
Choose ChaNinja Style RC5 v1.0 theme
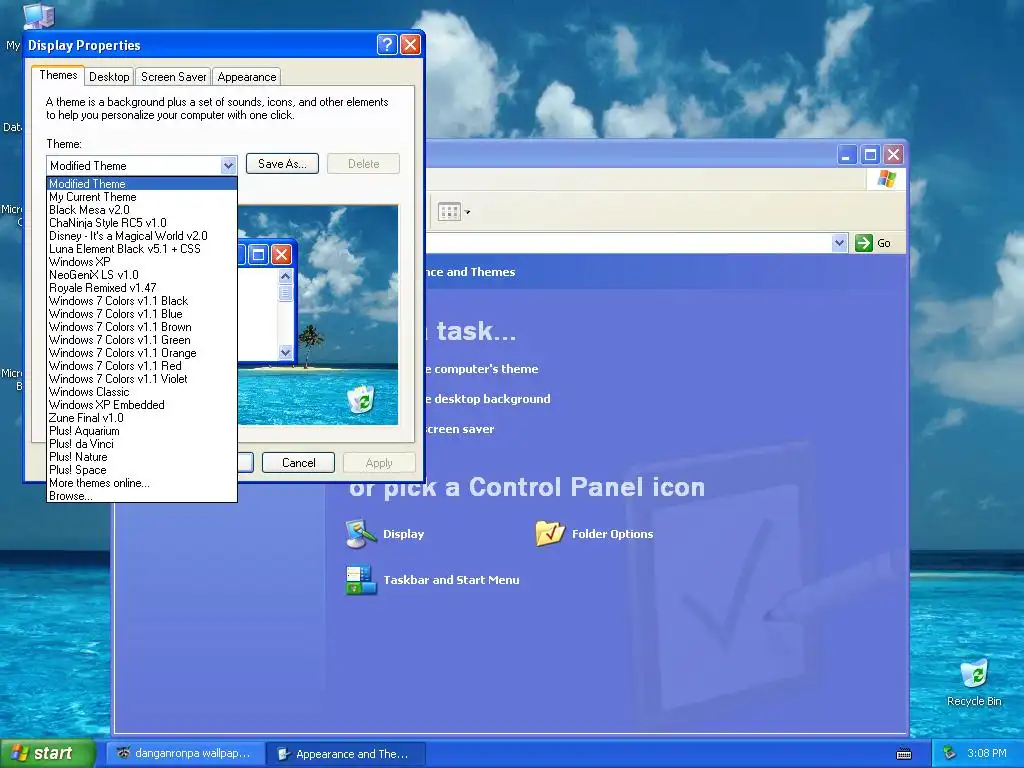[142, 223]
